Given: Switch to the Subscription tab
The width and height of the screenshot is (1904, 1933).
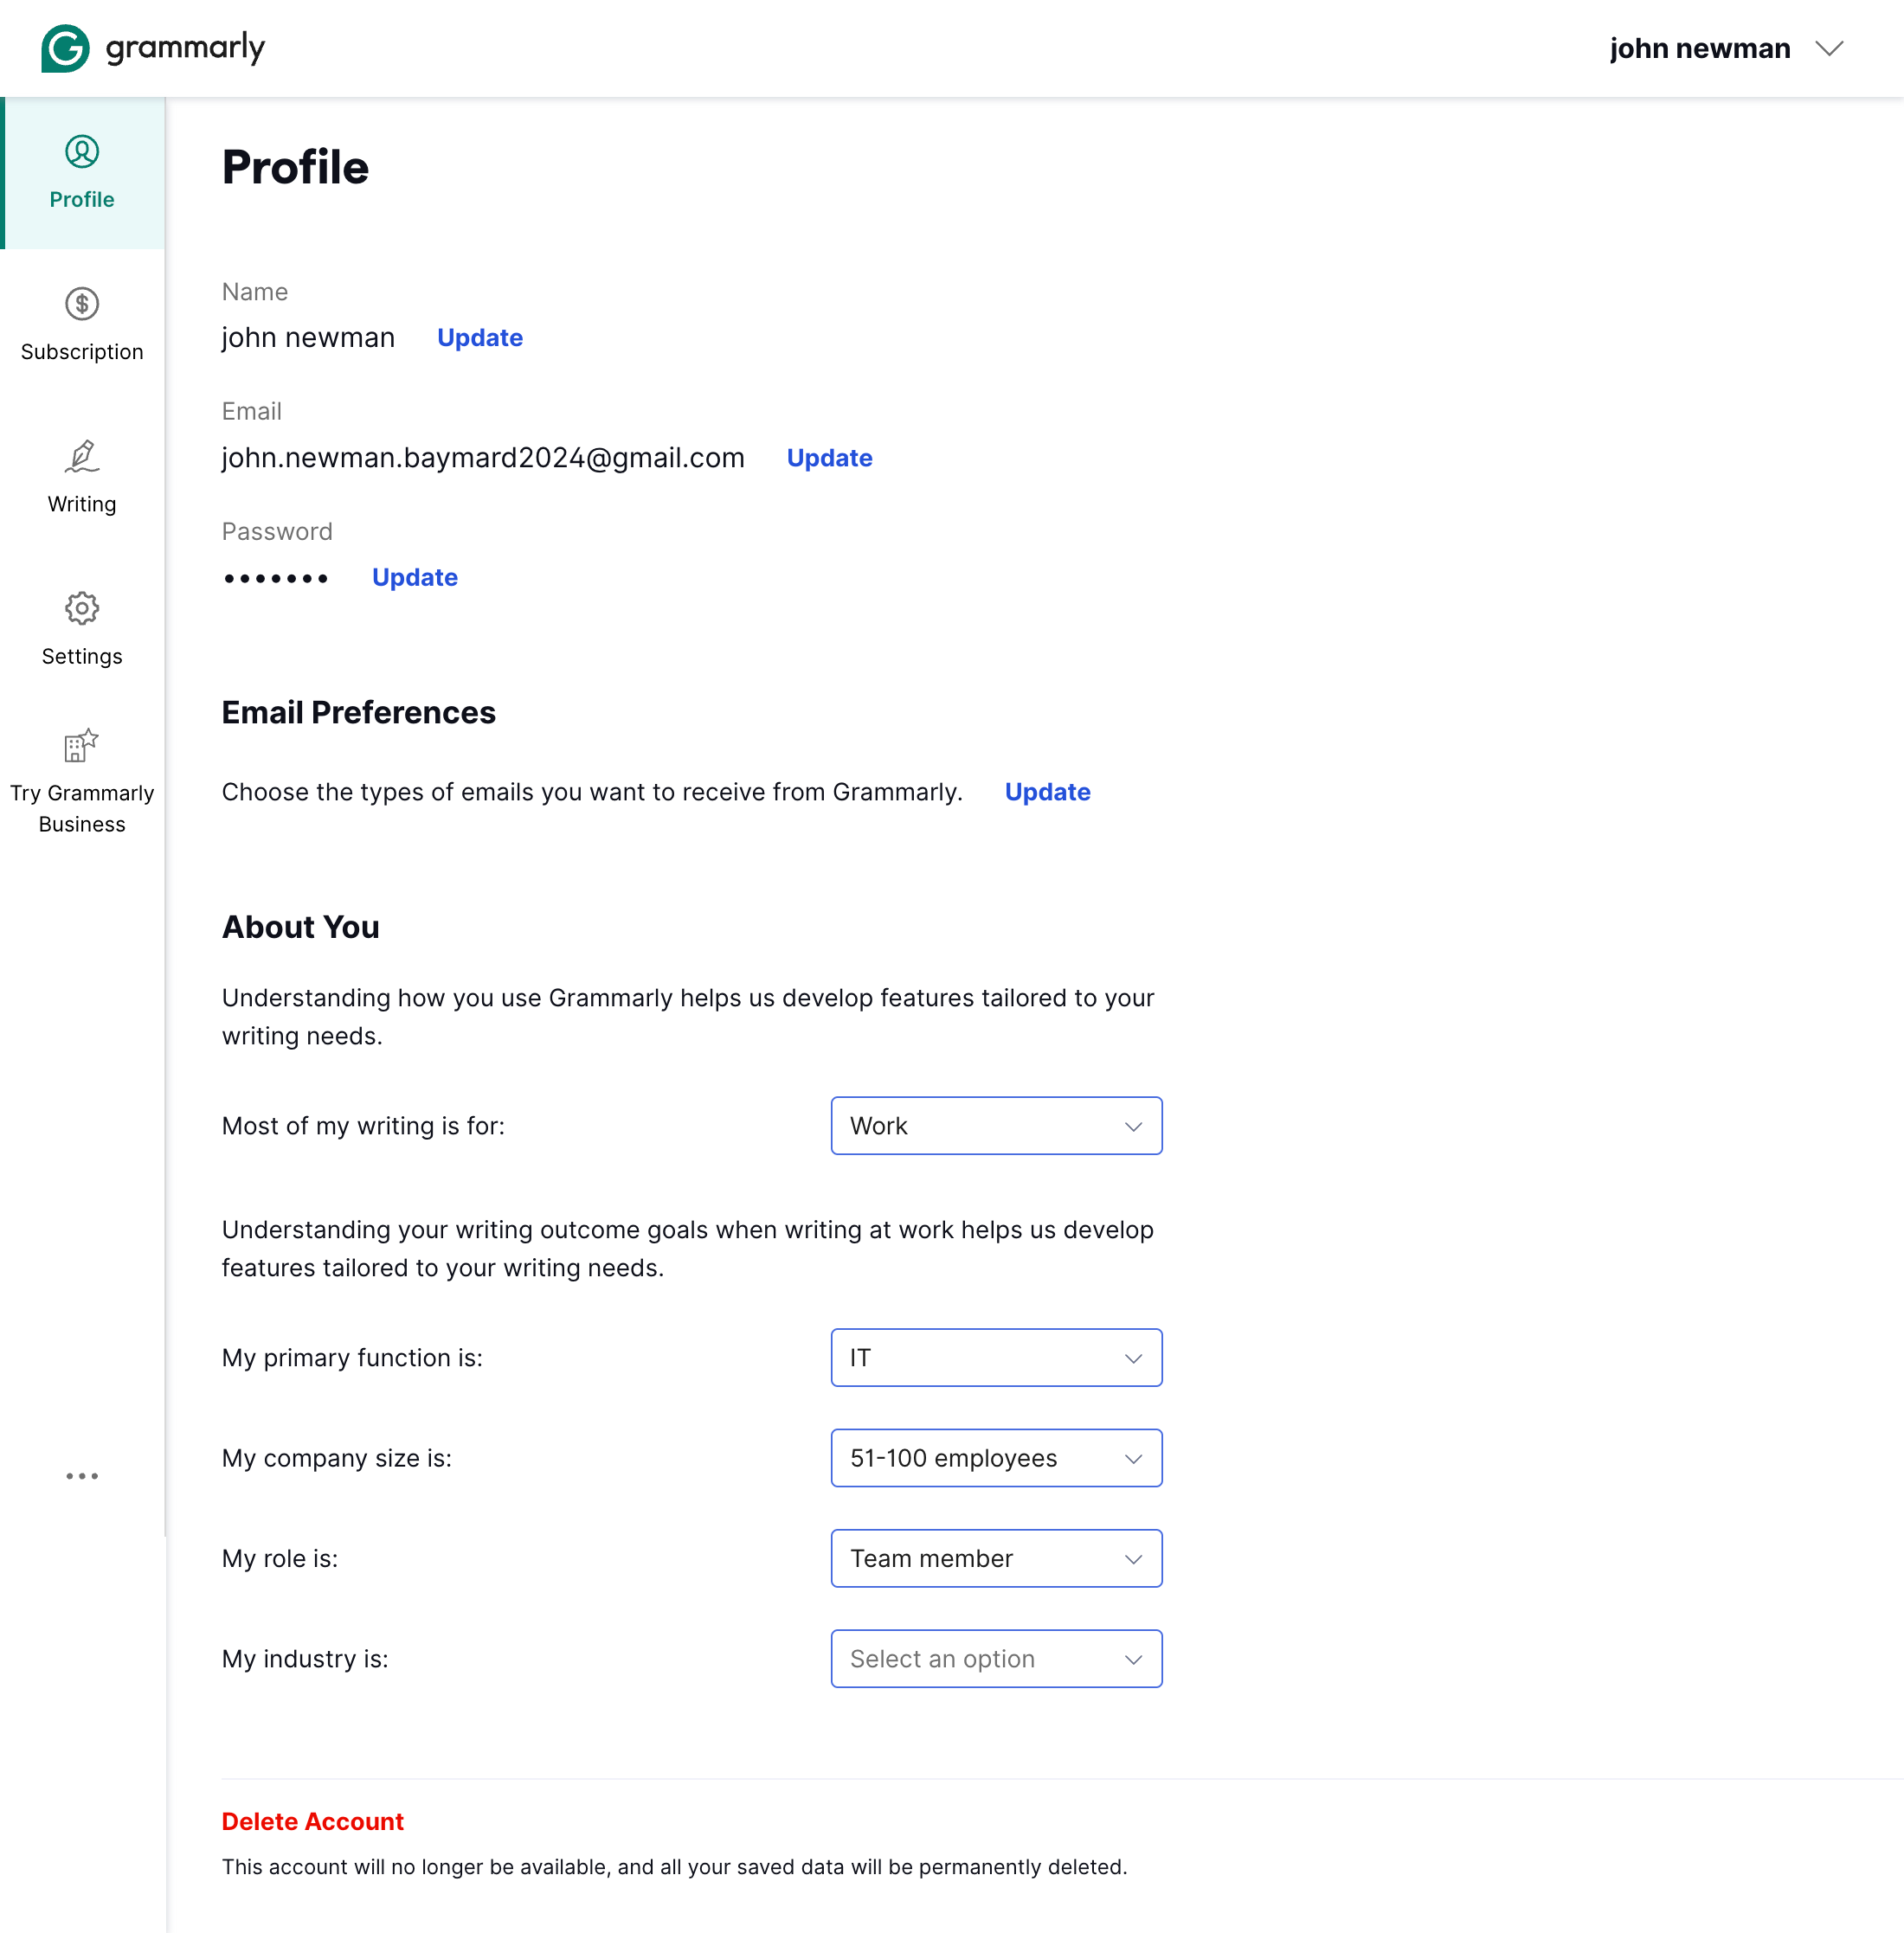Looking at the screenshot, I should pyautogui.click(x=81, y=351).
